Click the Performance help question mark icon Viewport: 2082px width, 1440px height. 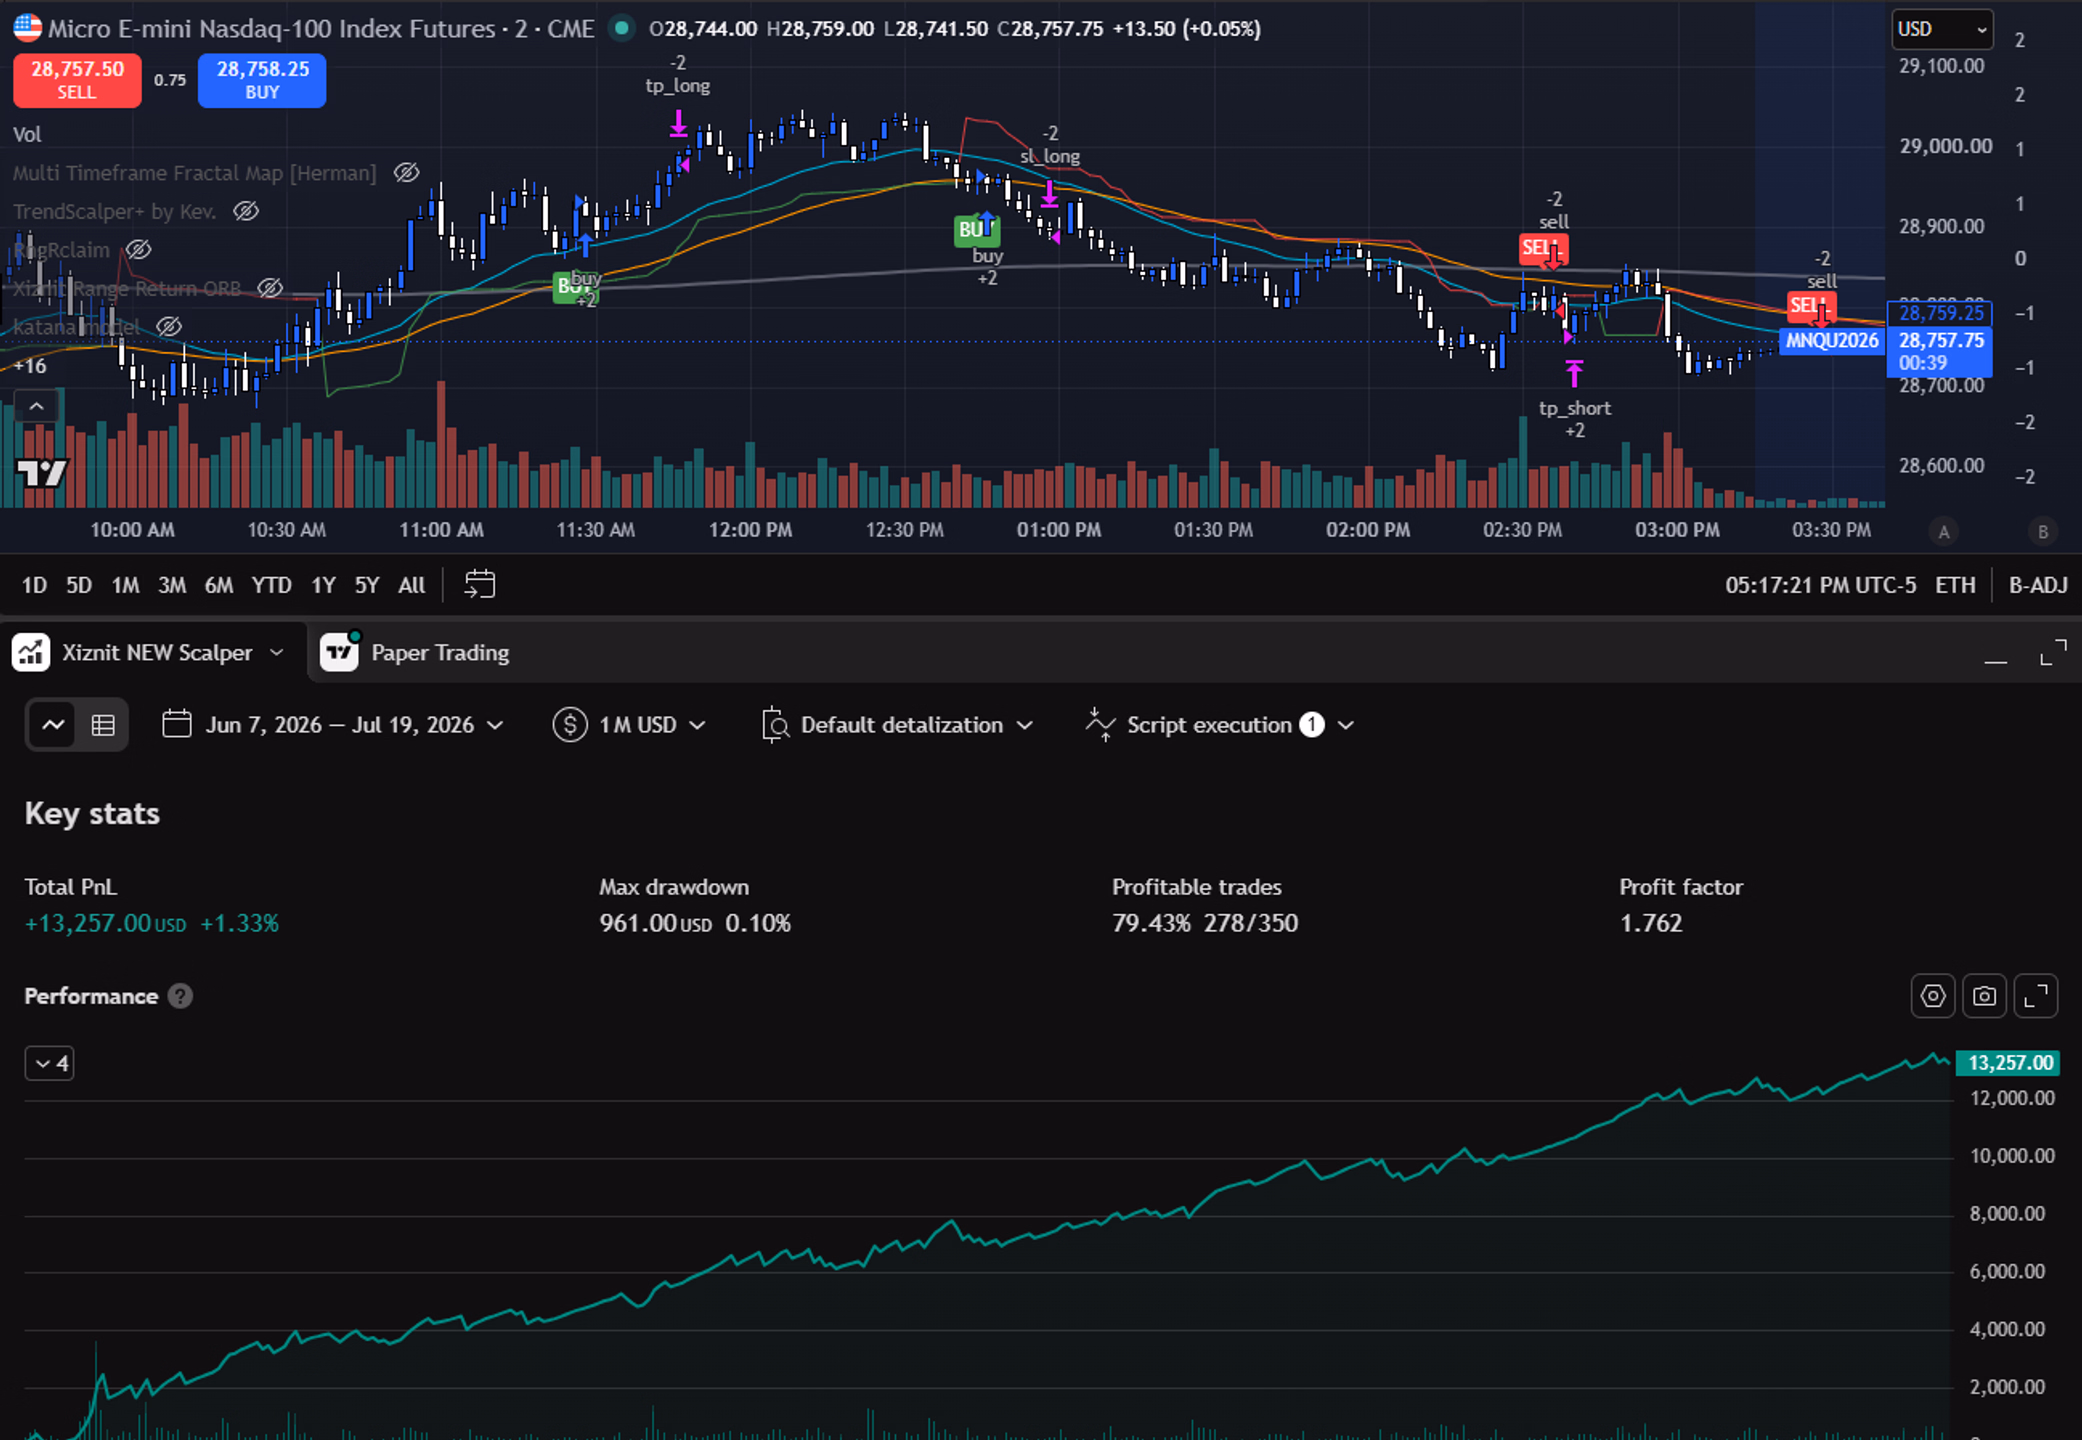[180, 996]
